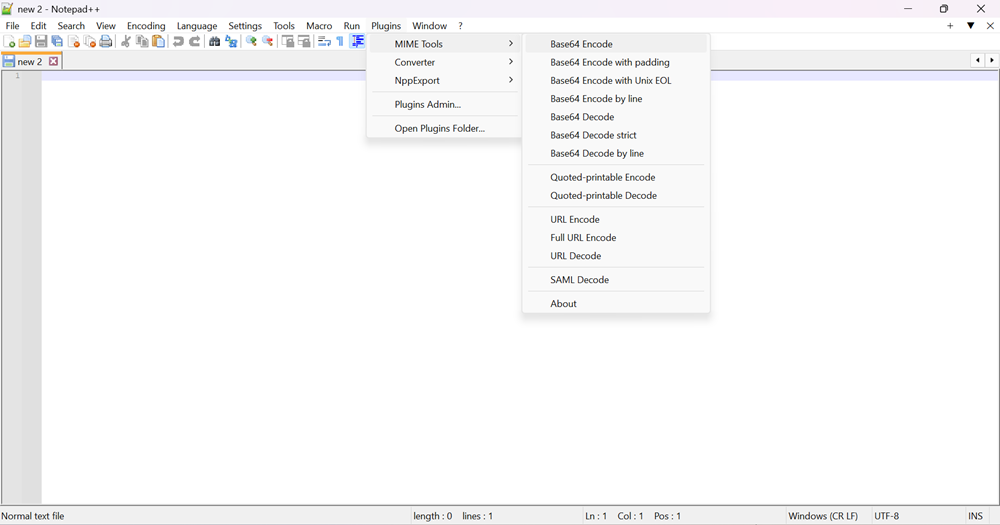Click the Undo arrow icon
The height and width of the screenshot is (525, 1000).
(178, 42)
